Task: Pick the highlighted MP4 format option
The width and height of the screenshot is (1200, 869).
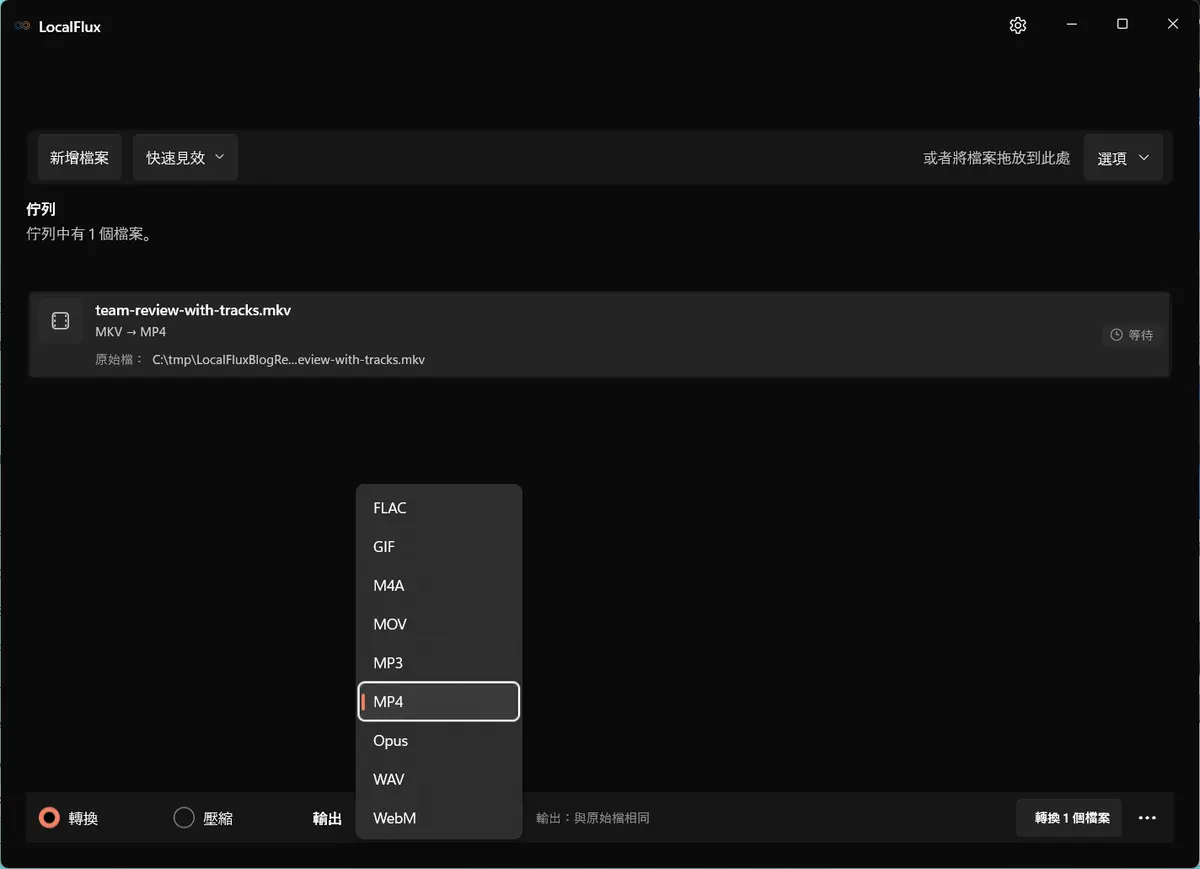Action: click(439, 702)
